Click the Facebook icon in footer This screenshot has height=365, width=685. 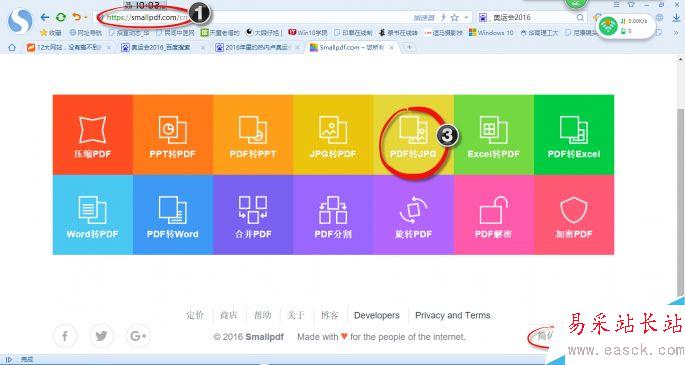65,336
